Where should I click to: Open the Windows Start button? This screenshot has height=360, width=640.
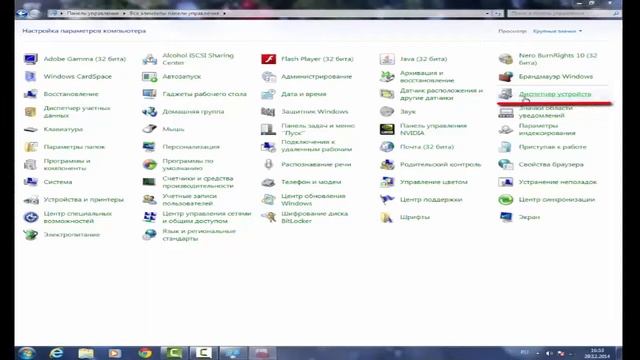click(x=26, y=353)
